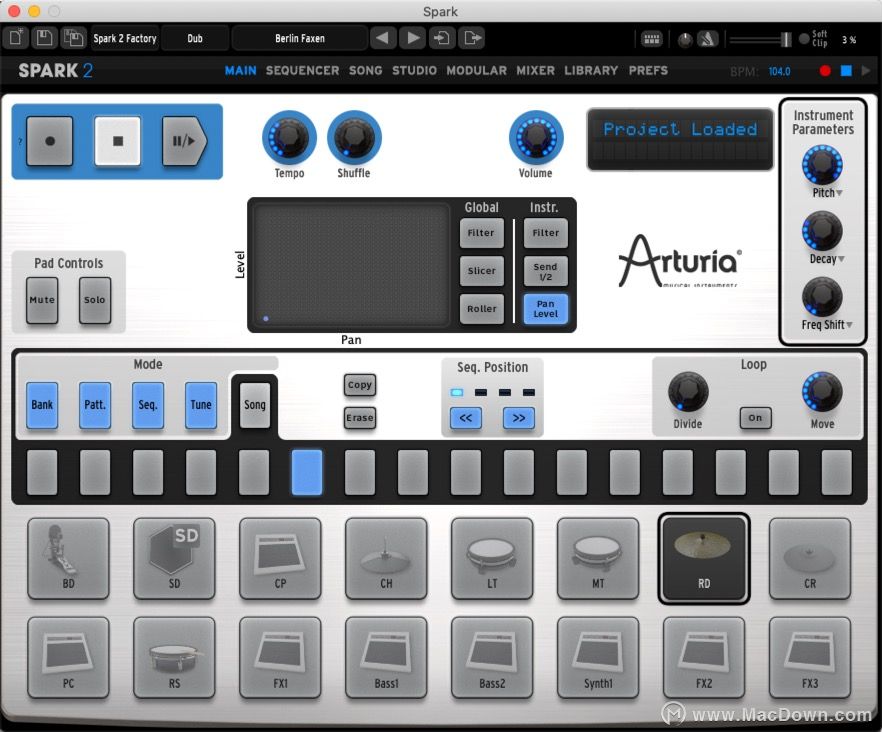Open the MIDI keyboard settings icon
This screenshot has width=882, height=732.
tap(651, 39)
